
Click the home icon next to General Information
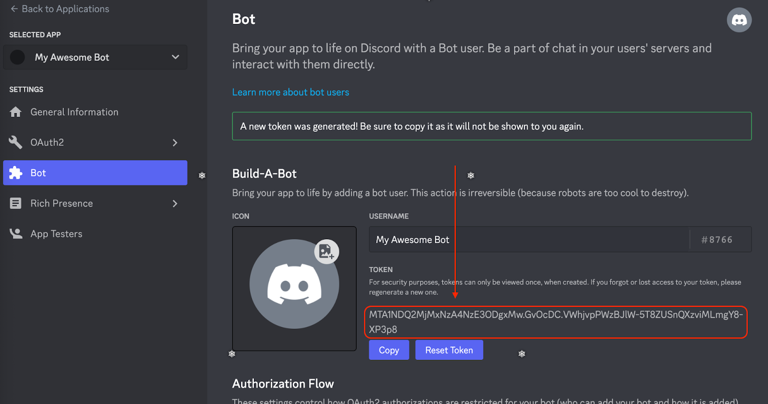(16, 112)
